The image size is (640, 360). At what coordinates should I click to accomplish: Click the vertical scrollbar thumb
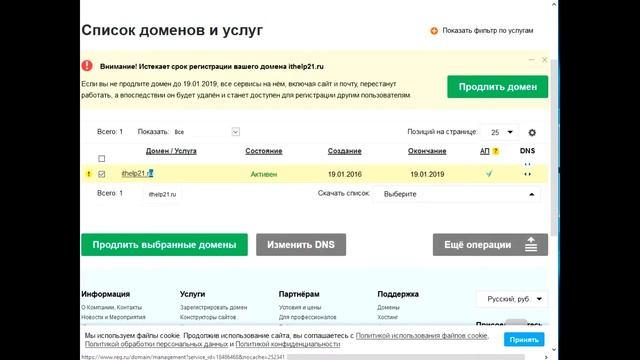coord(554,147)
